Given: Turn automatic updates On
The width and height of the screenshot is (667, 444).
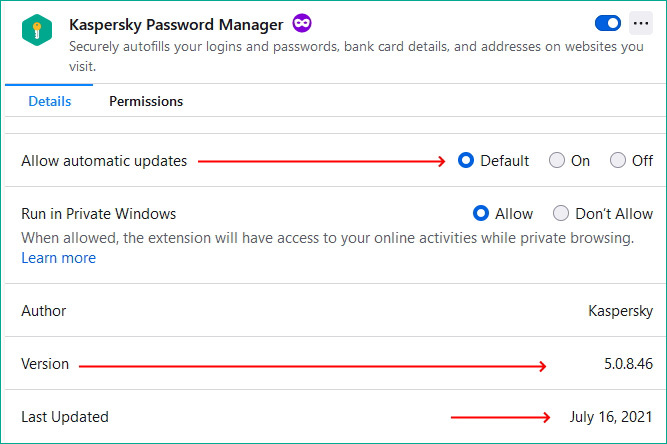Looking at the screenshot, I should [x=557, y=160].
